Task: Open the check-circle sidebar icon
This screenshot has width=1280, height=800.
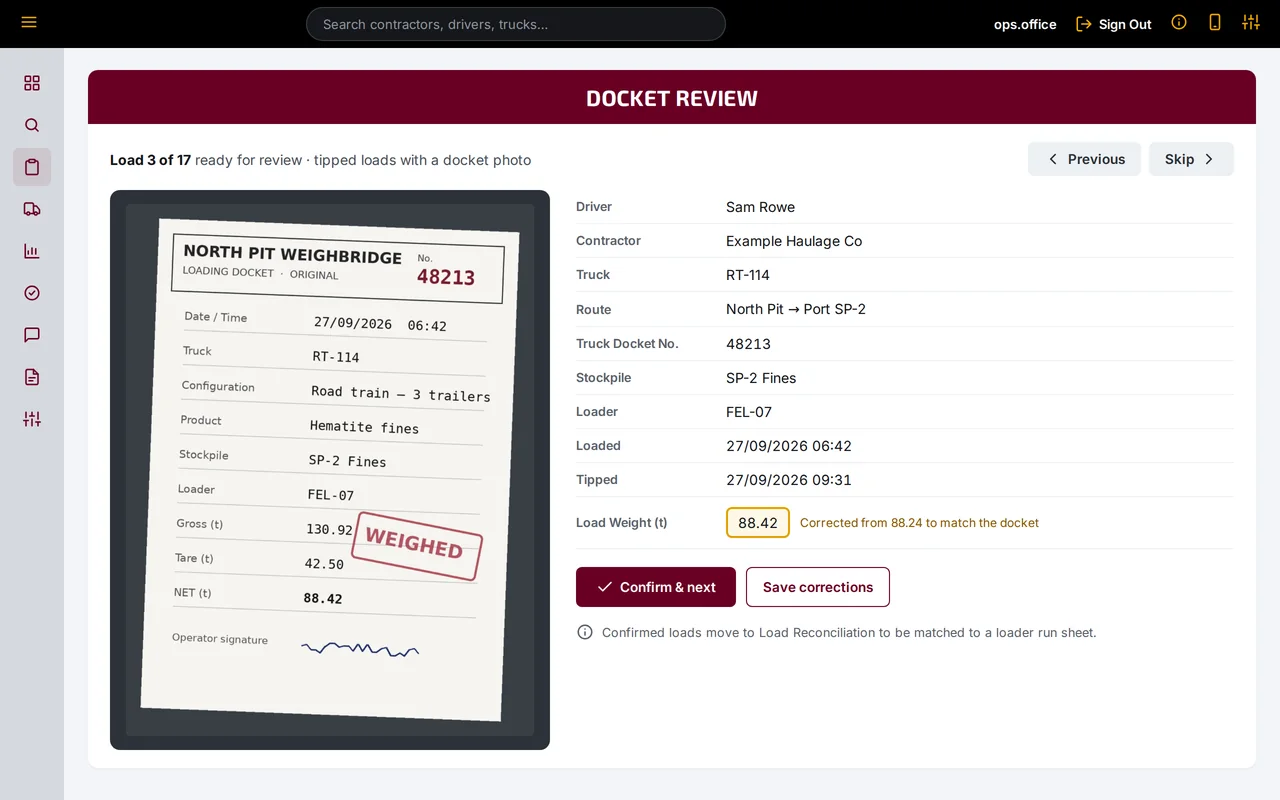Action: coord(32,293)
